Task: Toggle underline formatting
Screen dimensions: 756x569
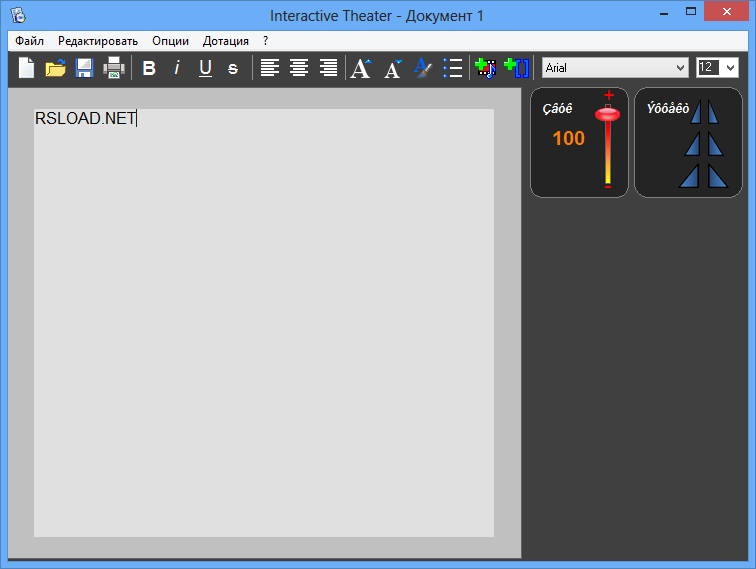Action: point(205,68)
